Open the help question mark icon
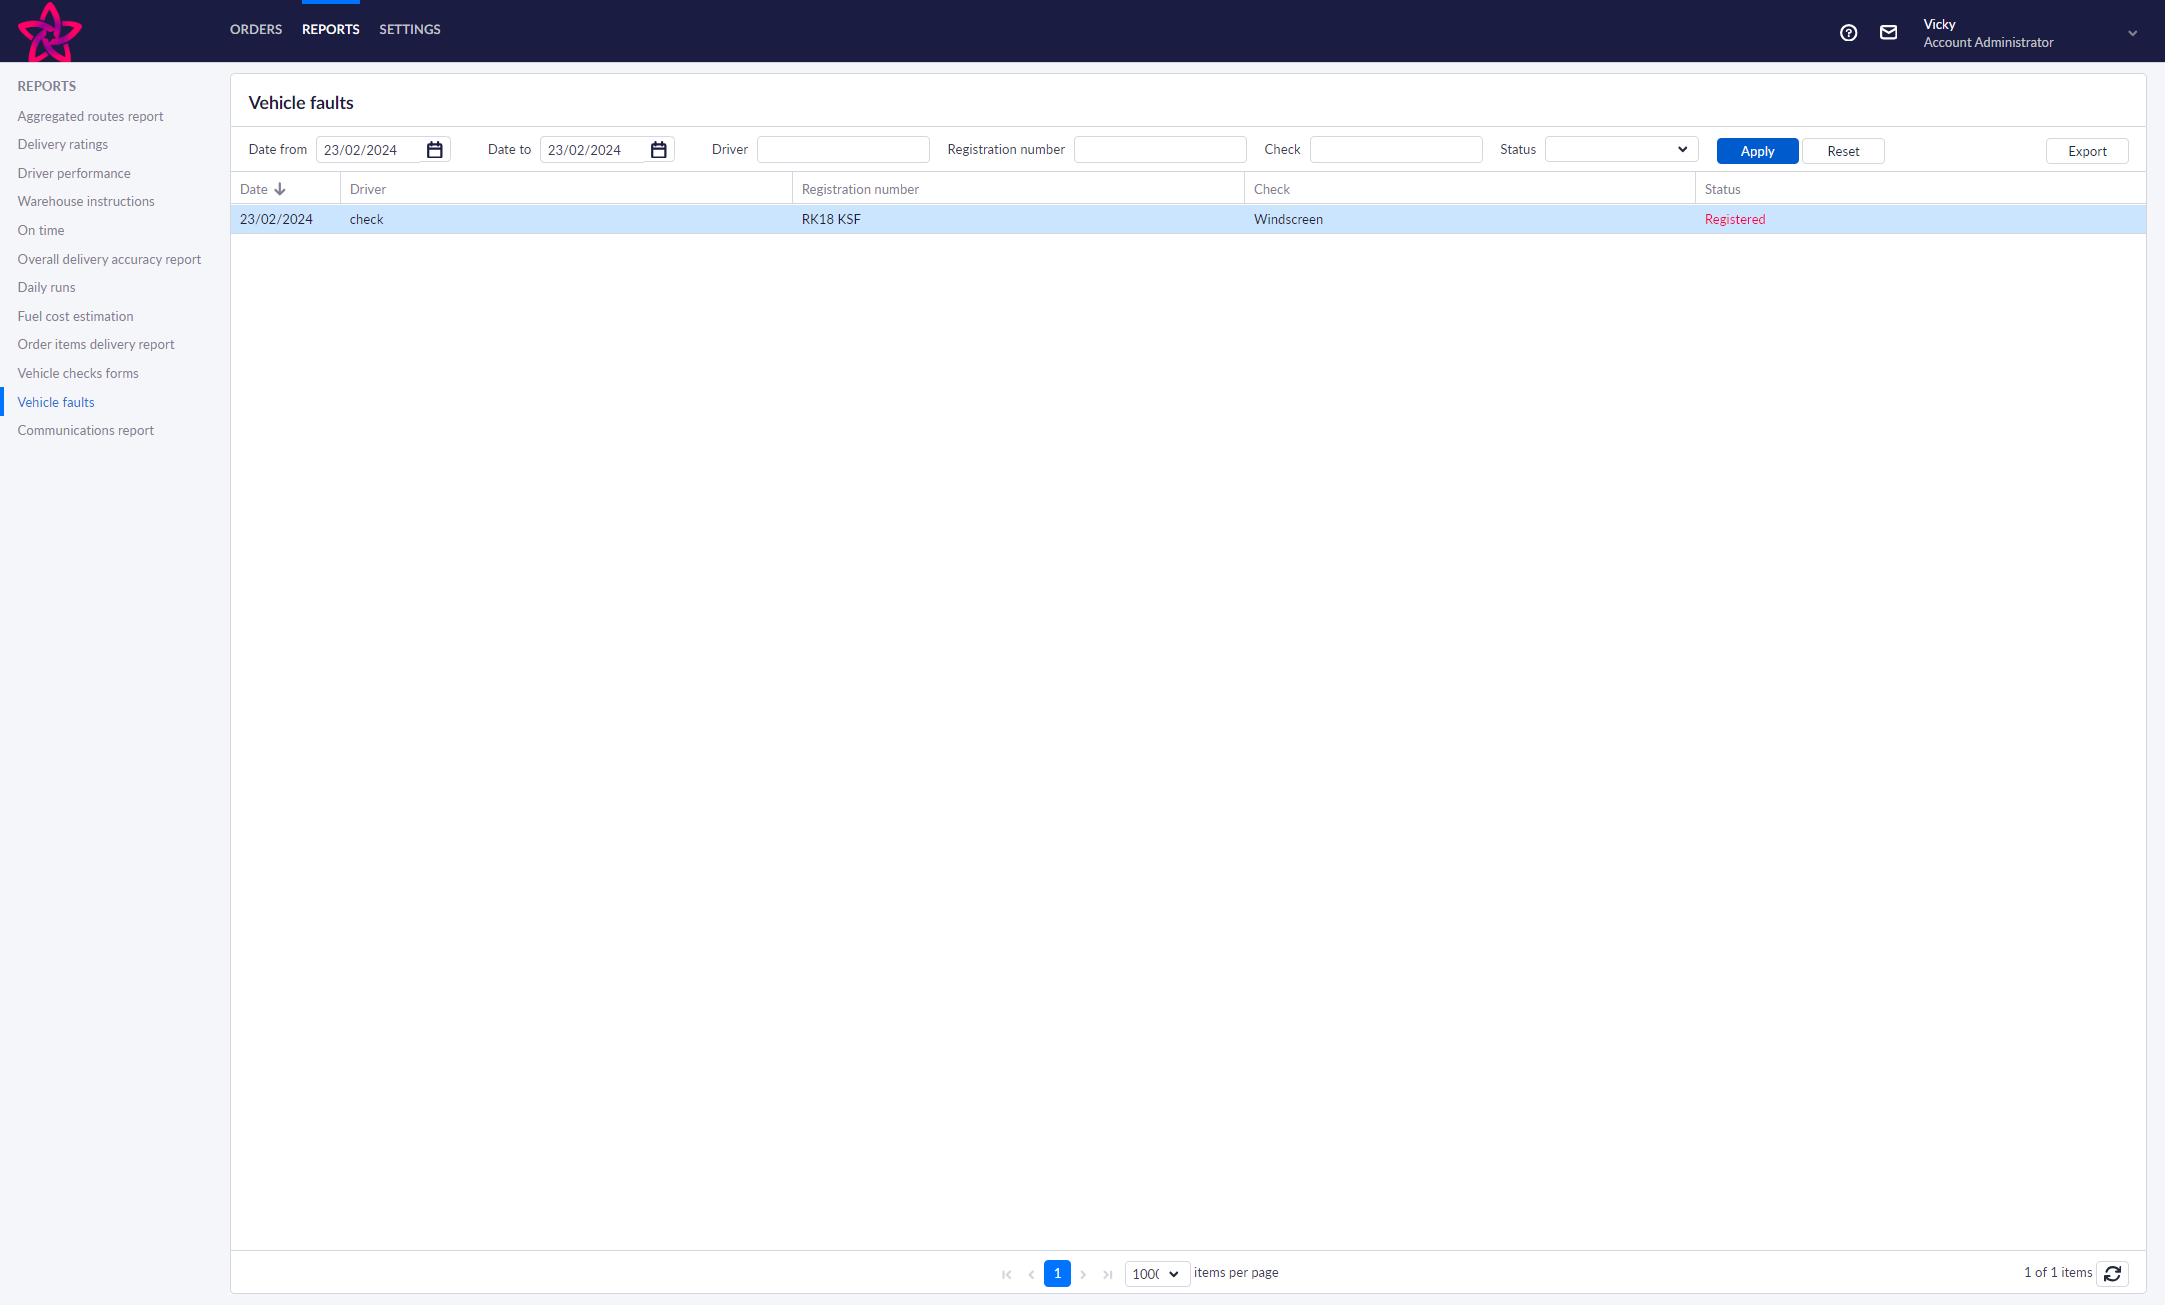 click(x=1848, y=33)
